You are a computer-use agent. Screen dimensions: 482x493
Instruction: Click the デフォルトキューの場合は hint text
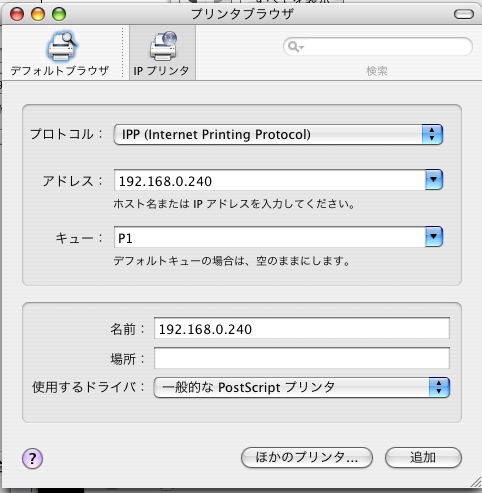[x=232, y=261]
